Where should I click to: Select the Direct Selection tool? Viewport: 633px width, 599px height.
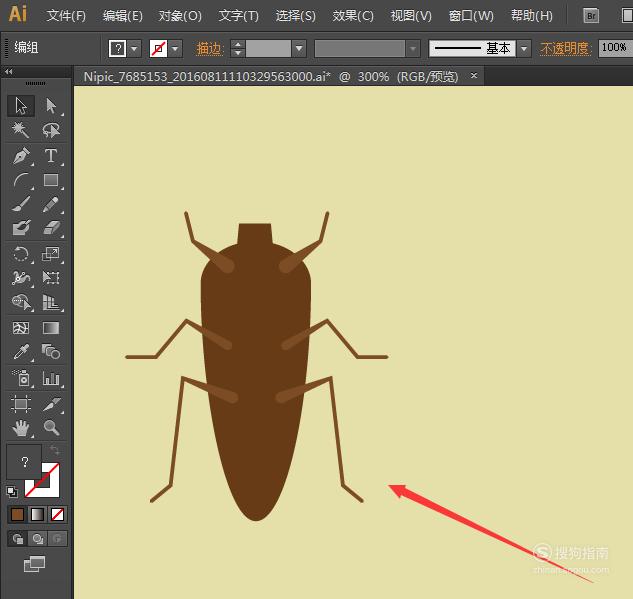(51, 106)
